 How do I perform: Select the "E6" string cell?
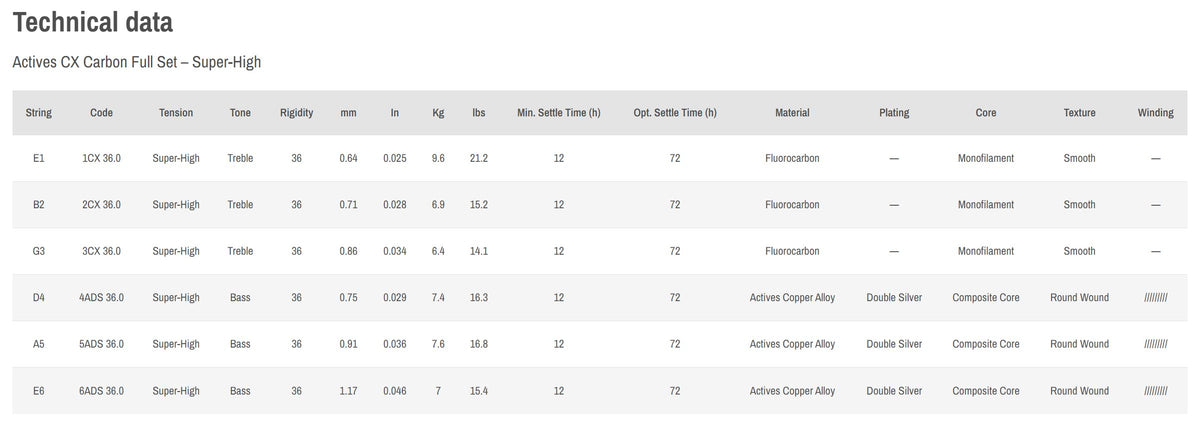click(x=39, y=391)
